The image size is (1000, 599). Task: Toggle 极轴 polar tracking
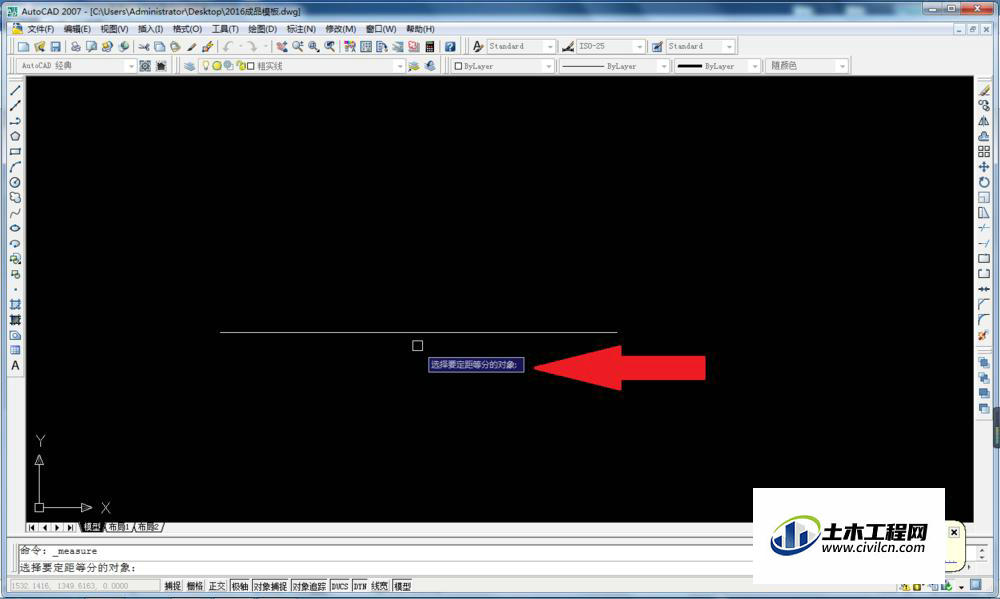click(240, 586)
